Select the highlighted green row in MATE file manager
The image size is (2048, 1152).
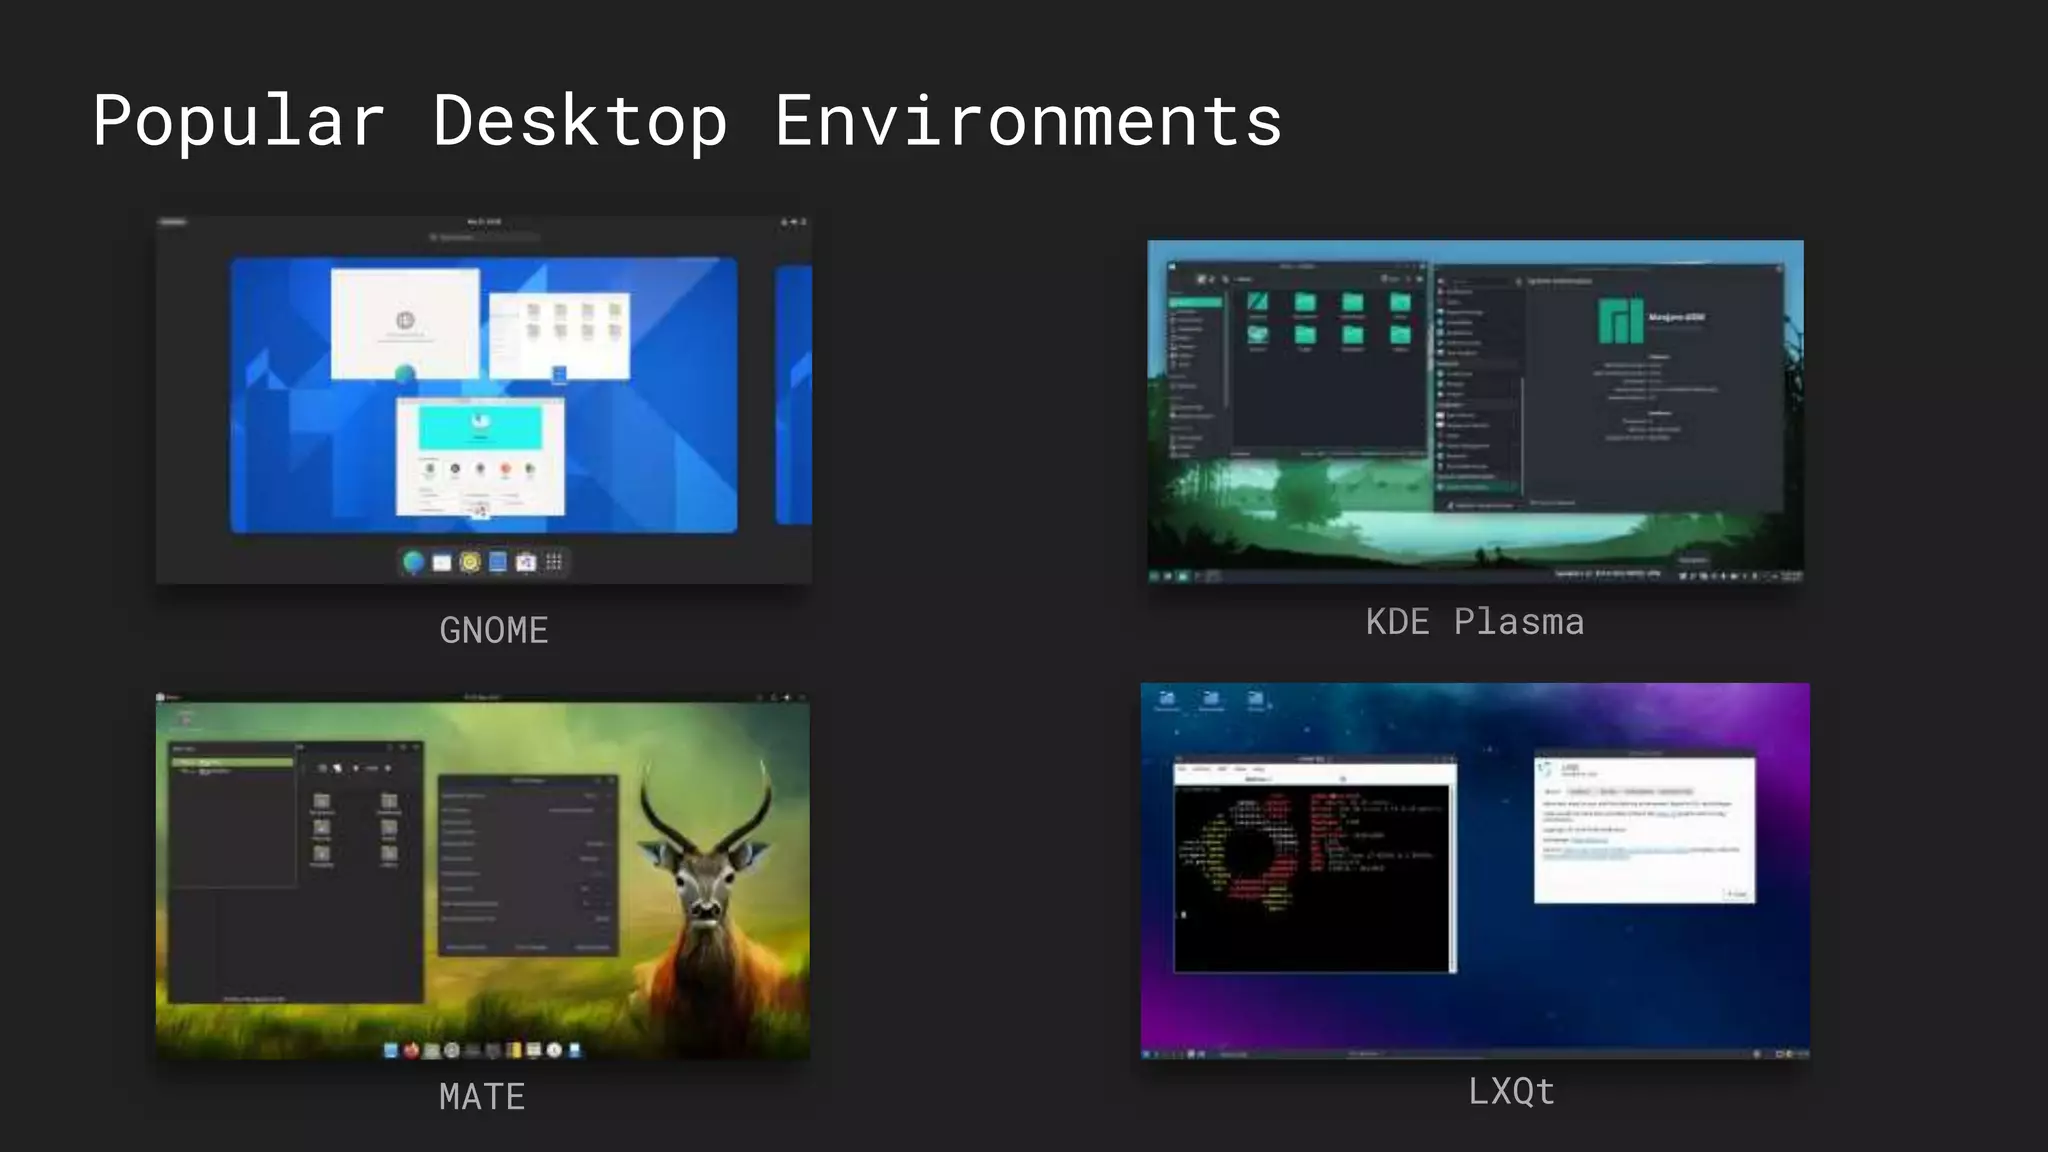(x=232, y=762)
